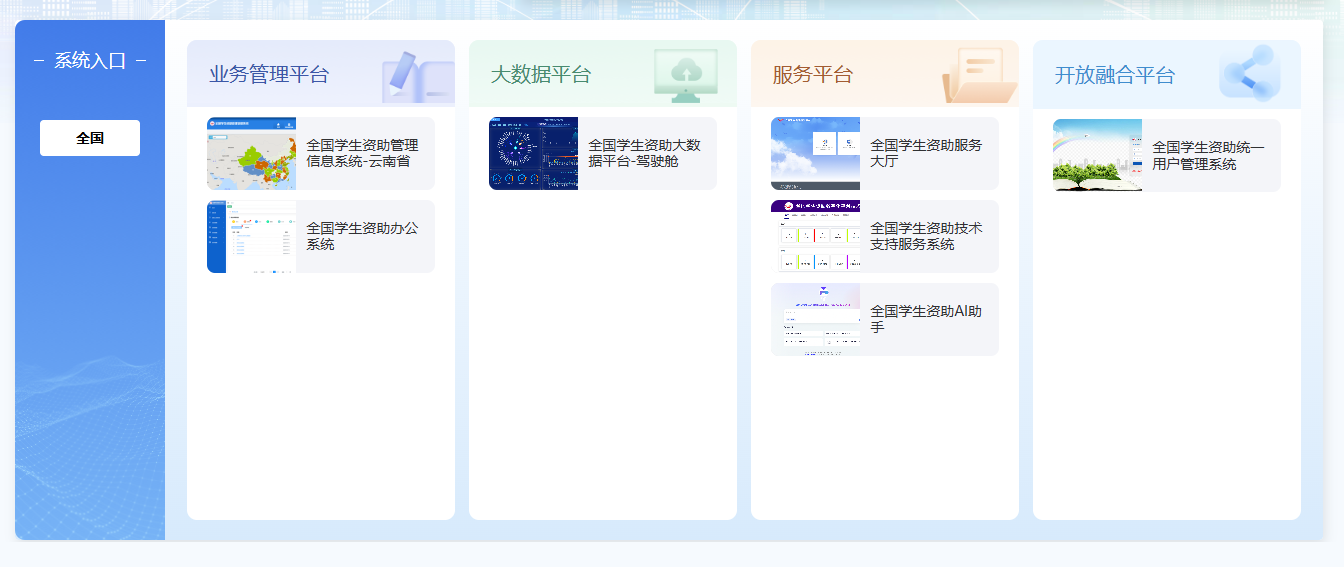This screenshot has width=1344, height=567.
Task: Open the 技术支持服务系统 thumbnail
Action: 815,236
